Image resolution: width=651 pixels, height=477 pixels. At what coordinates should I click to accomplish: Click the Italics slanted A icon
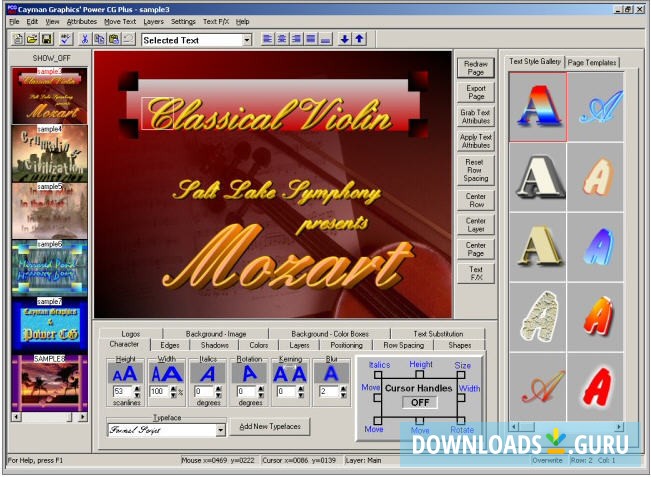coord(208,374)
